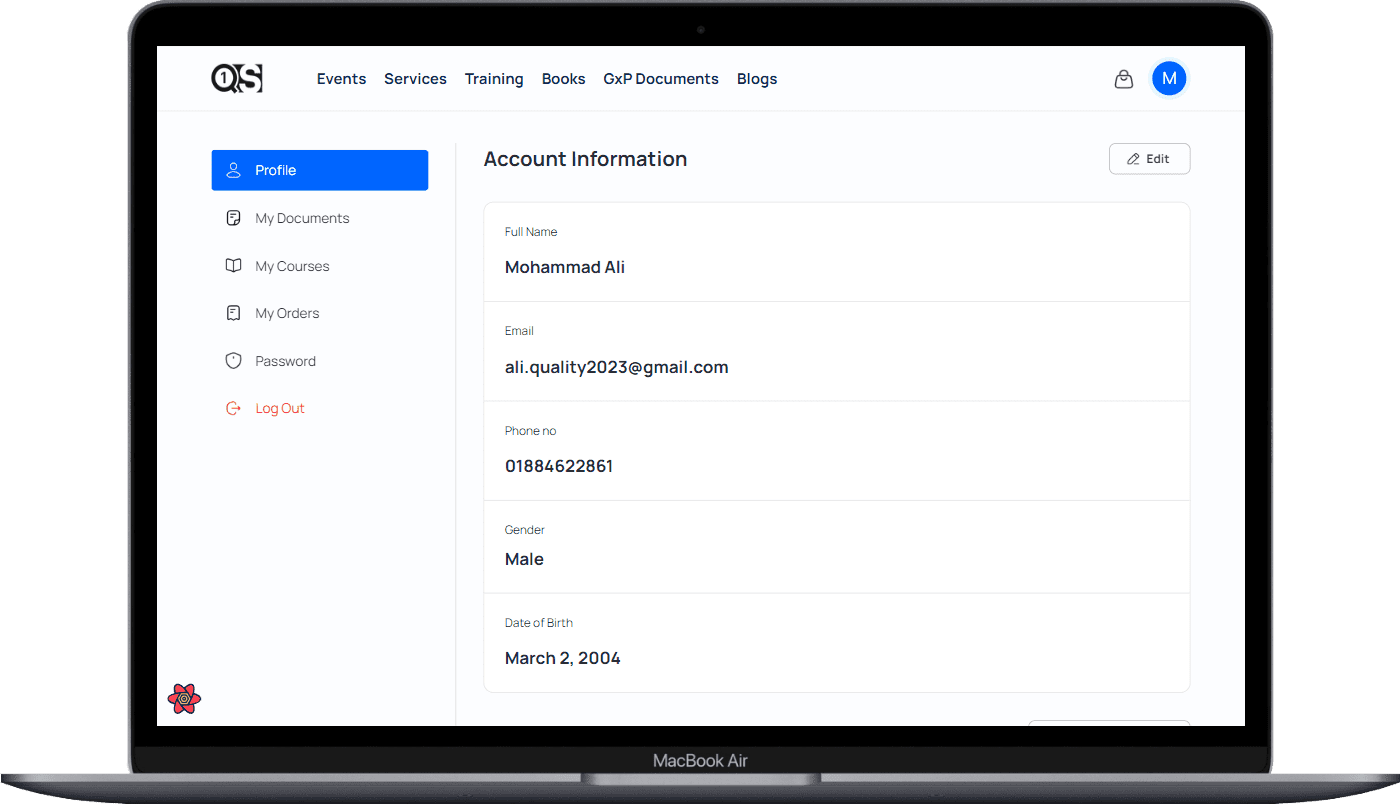The height and width of the screenshot is (804, 1400).
Task: Click the blue M user avatar
Action: click(1168, 78)
